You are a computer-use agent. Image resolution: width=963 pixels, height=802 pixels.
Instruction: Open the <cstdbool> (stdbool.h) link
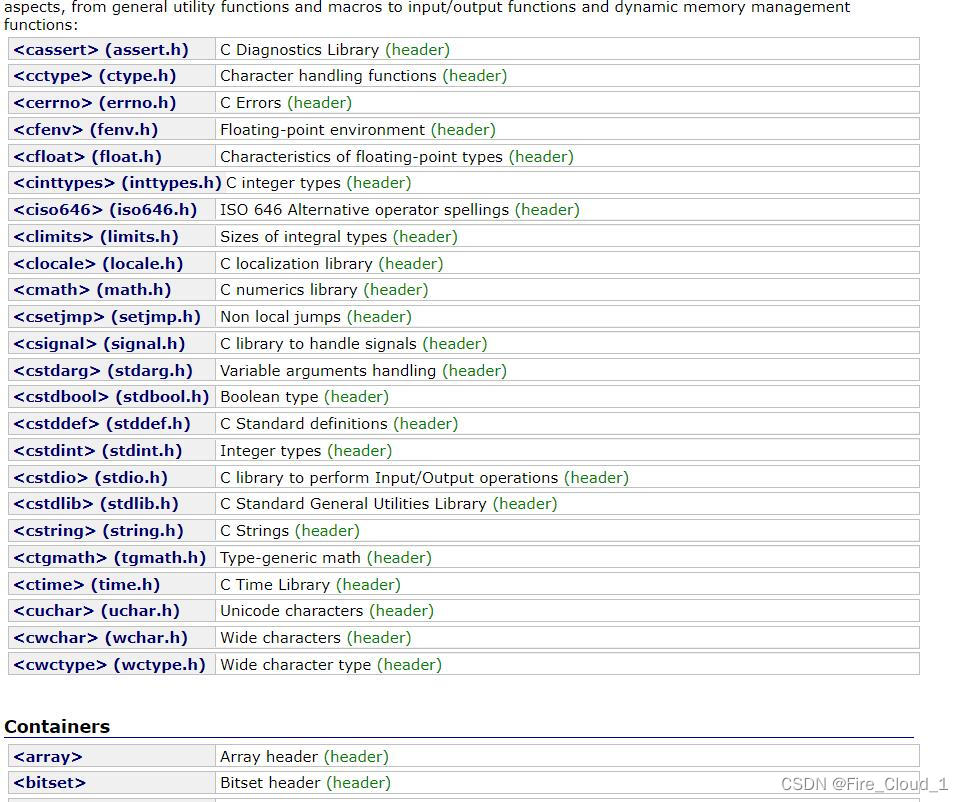111,397
